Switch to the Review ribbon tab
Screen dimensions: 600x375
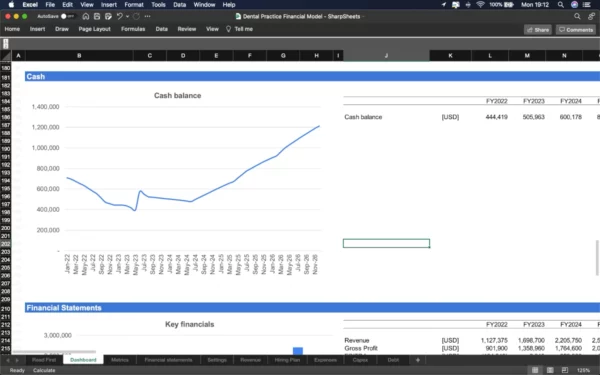(x=187, y=29)
